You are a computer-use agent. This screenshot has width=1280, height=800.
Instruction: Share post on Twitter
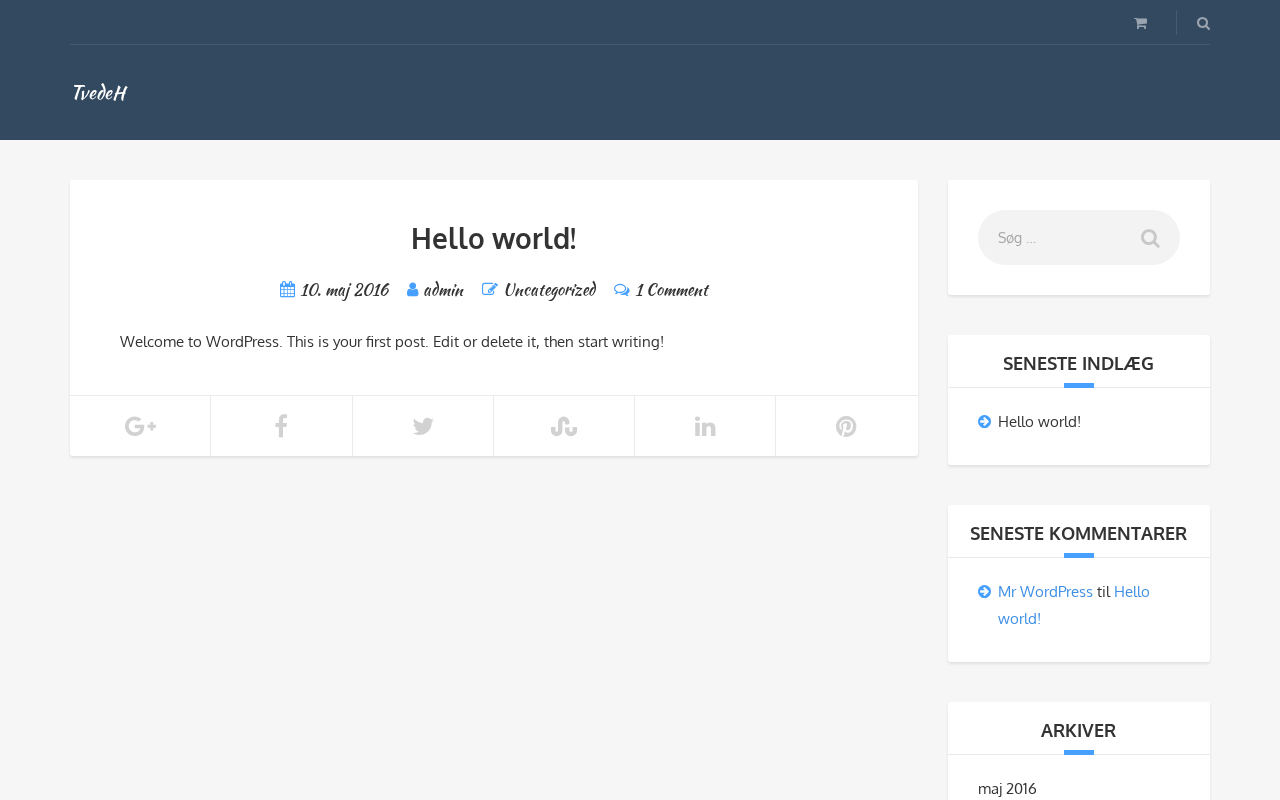[423, 427]
